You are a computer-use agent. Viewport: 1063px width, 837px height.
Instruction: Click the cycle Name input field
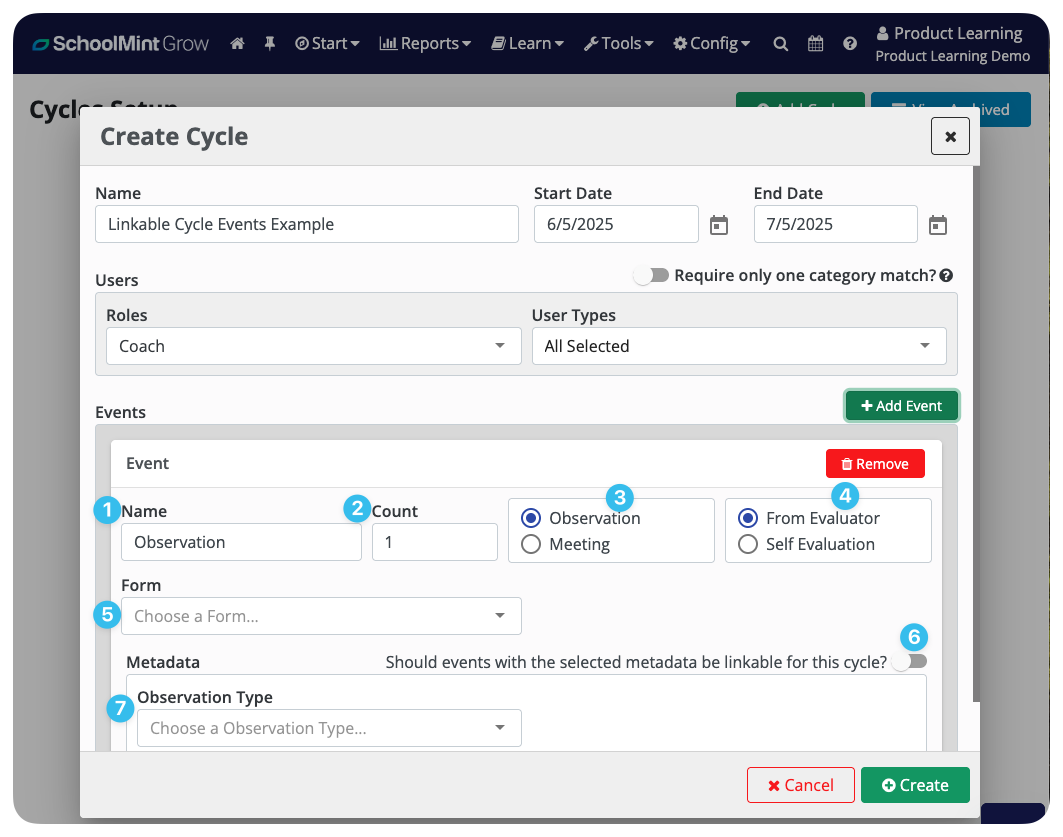click(307, 224)
